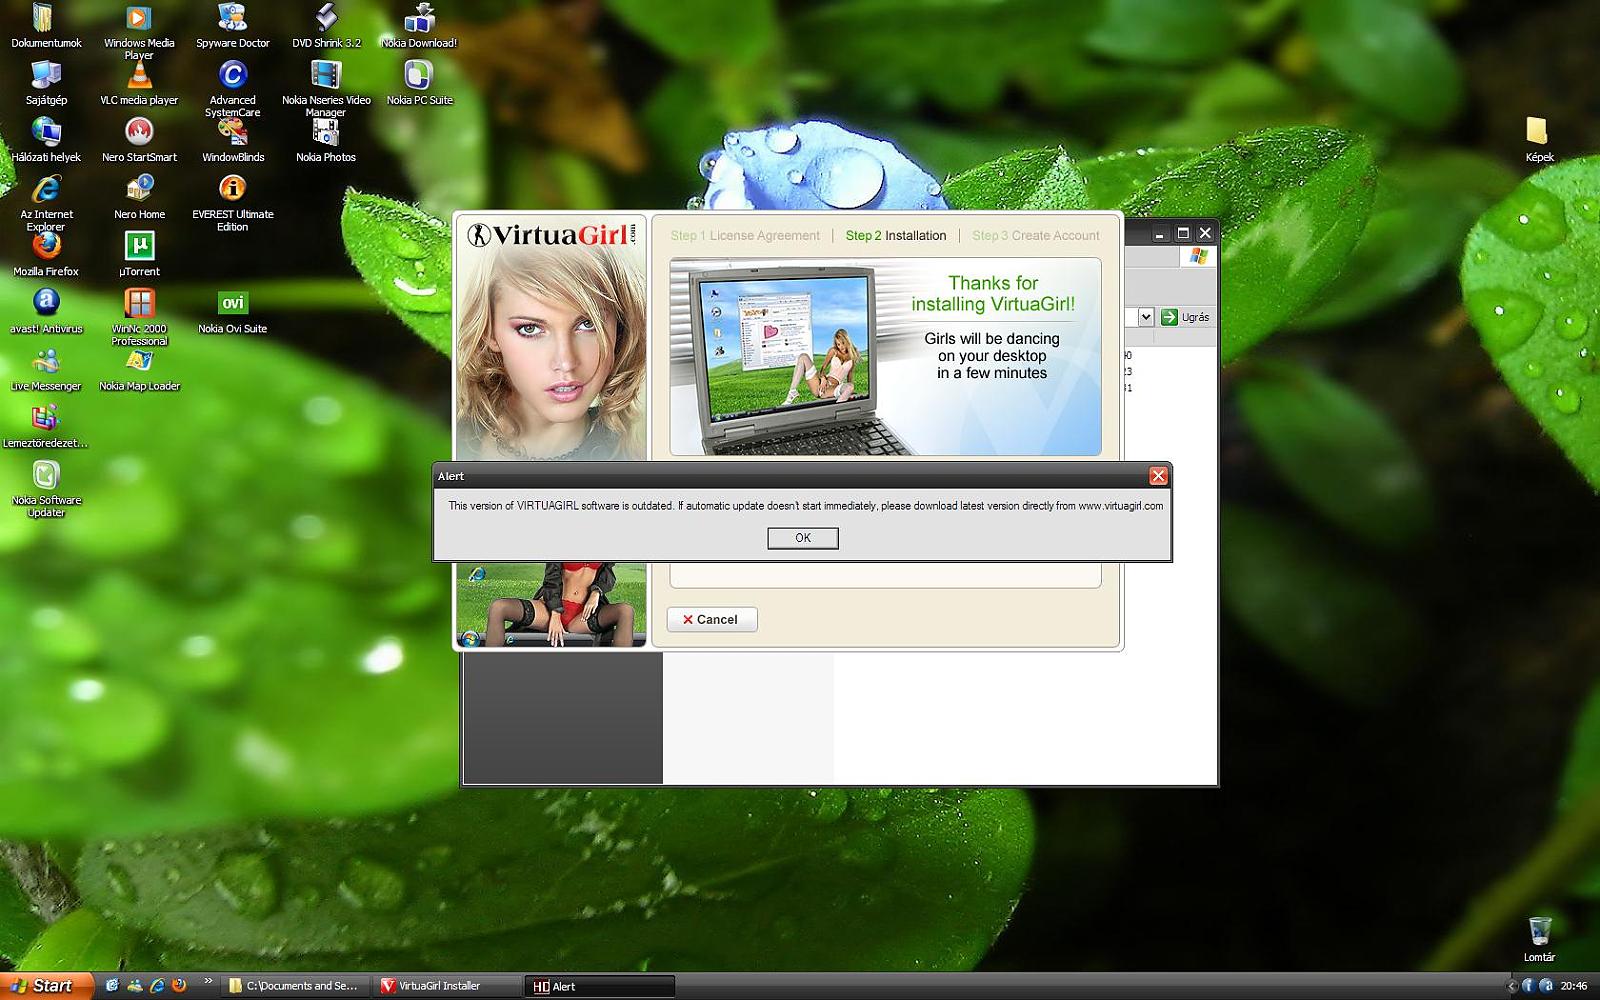Select Step 1 License Agreement label
Screen dimensions: 1600x1000
(745, 236)
